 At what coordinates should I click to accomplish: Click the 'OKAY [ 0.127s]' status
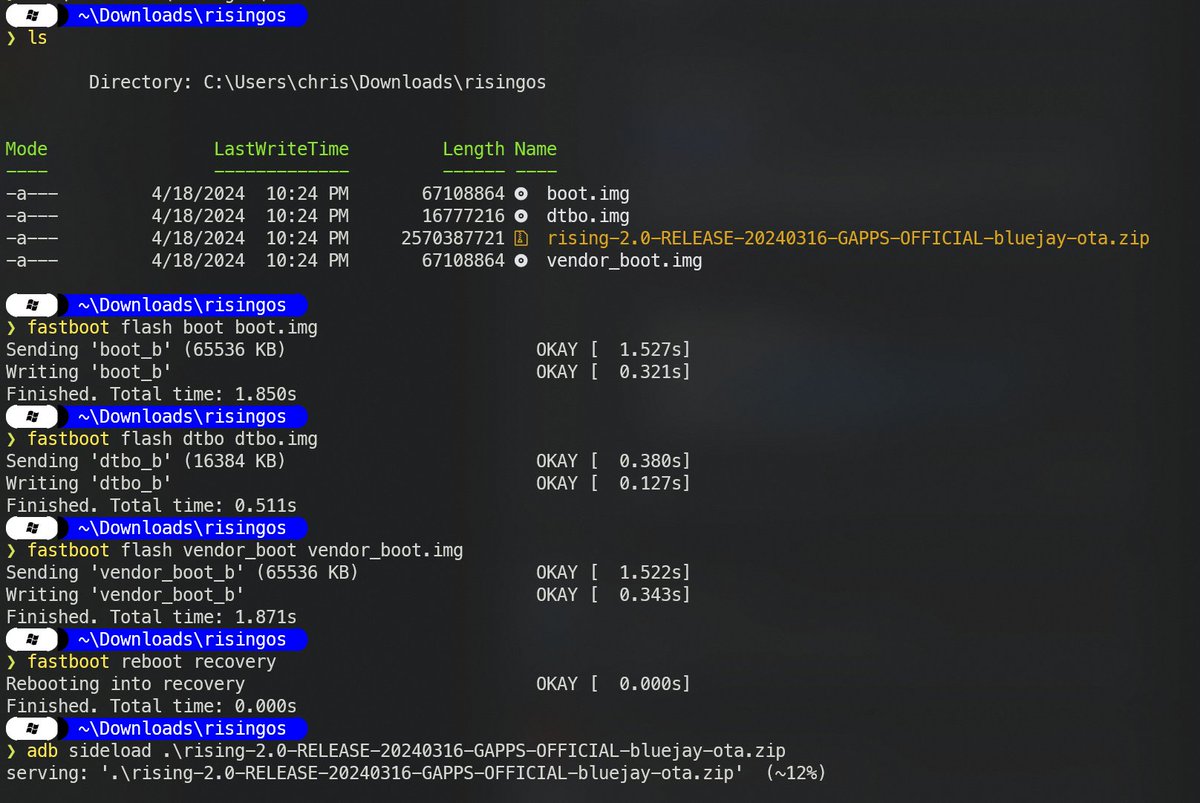pos(613,483)
